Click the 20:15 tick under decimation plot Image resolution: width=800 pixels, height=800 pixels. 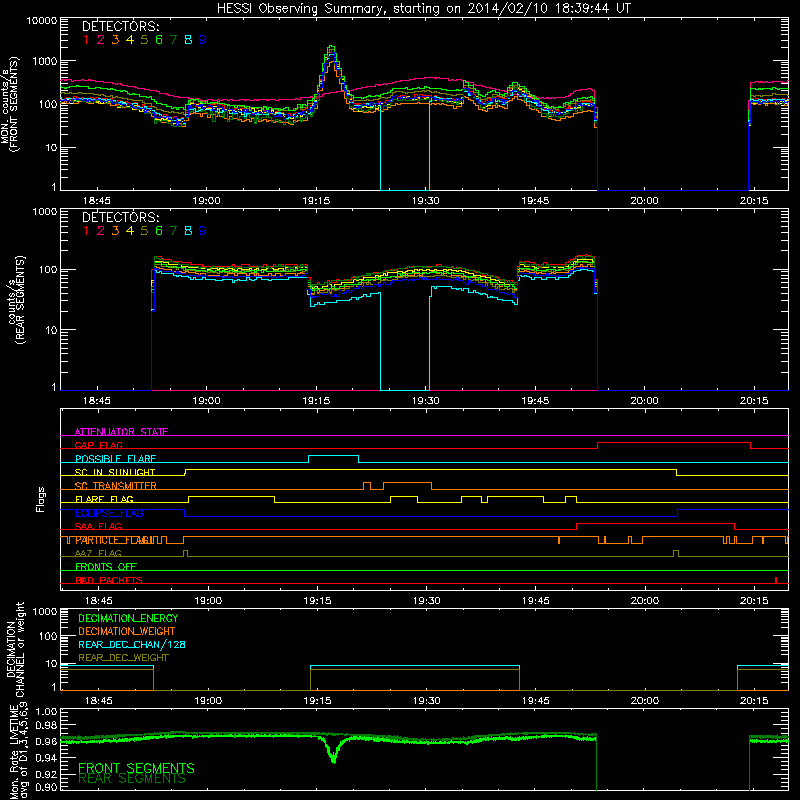(754, 701)
